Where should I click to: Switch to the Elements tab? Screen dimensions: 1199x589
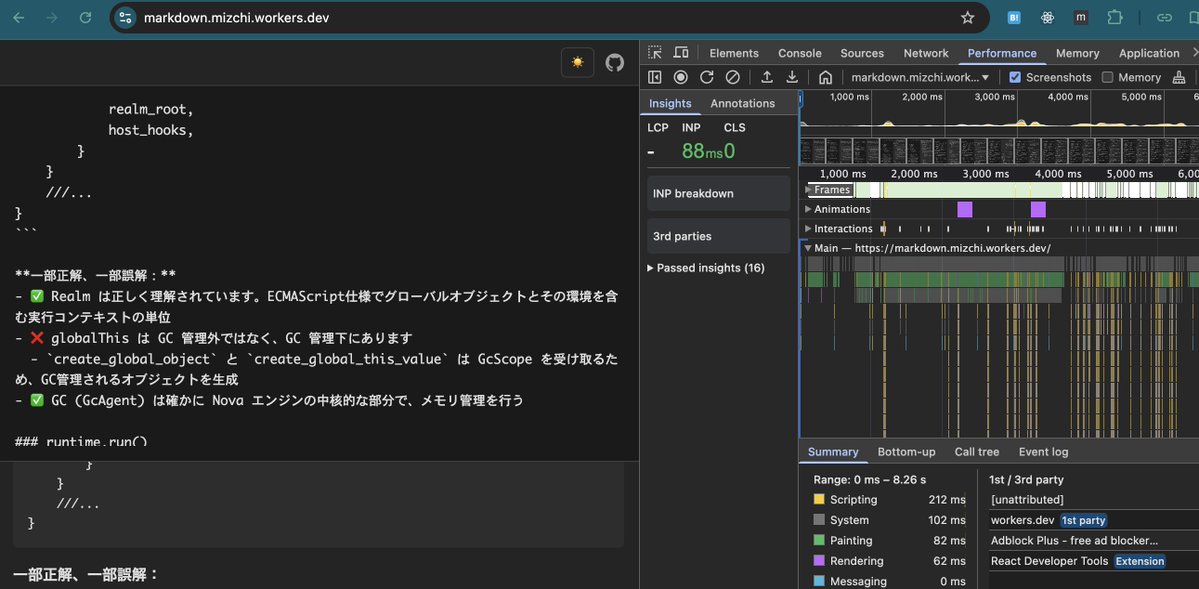[x=734, y=53]
